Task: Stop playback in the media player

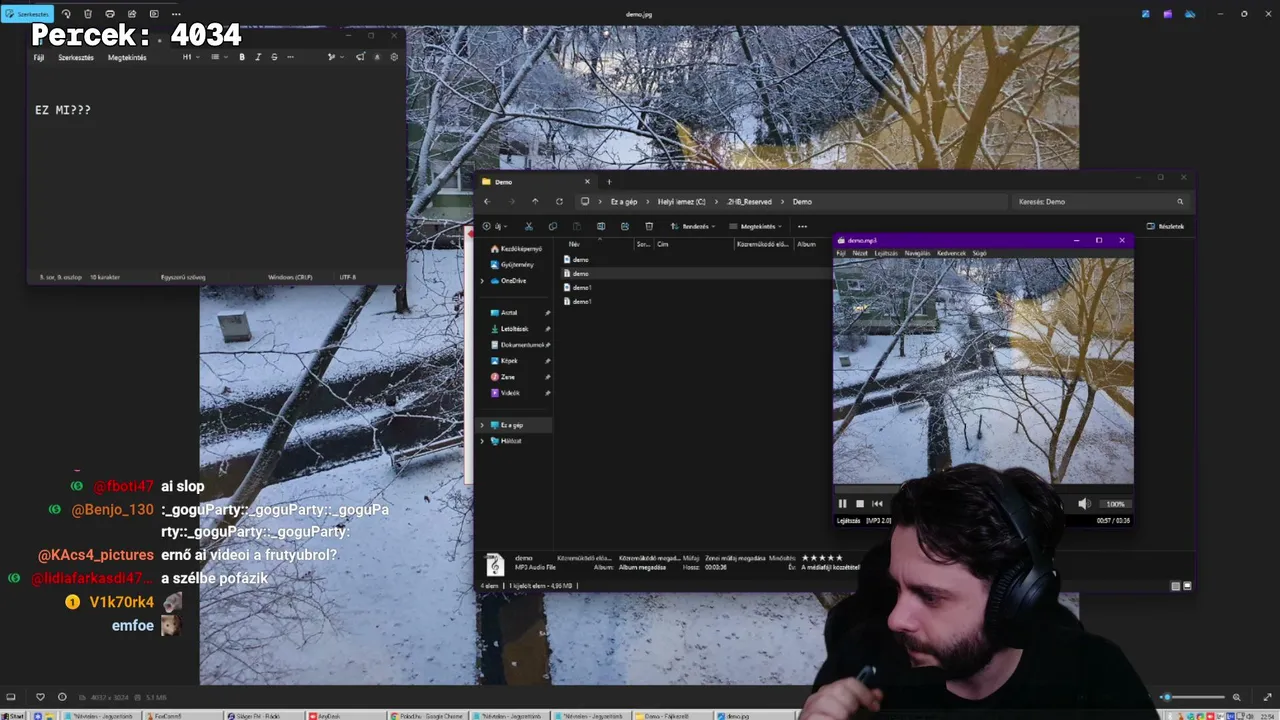Action: pyautogui.click(x=860, y=504)
